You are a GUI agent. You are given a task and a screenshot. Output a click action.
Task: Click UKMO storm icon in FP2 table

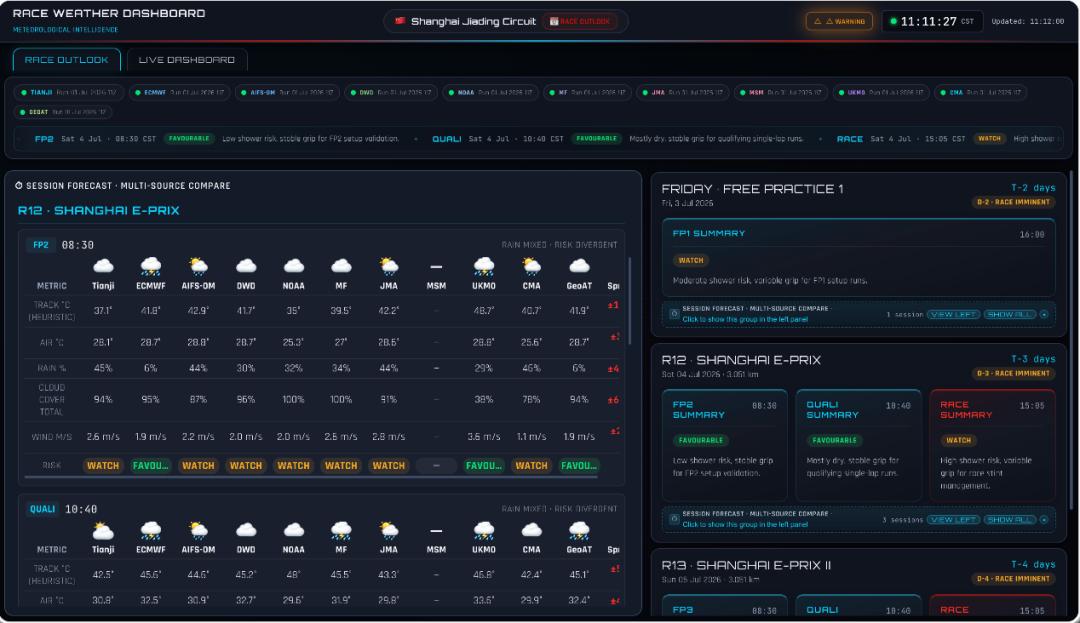pos(484,266)
